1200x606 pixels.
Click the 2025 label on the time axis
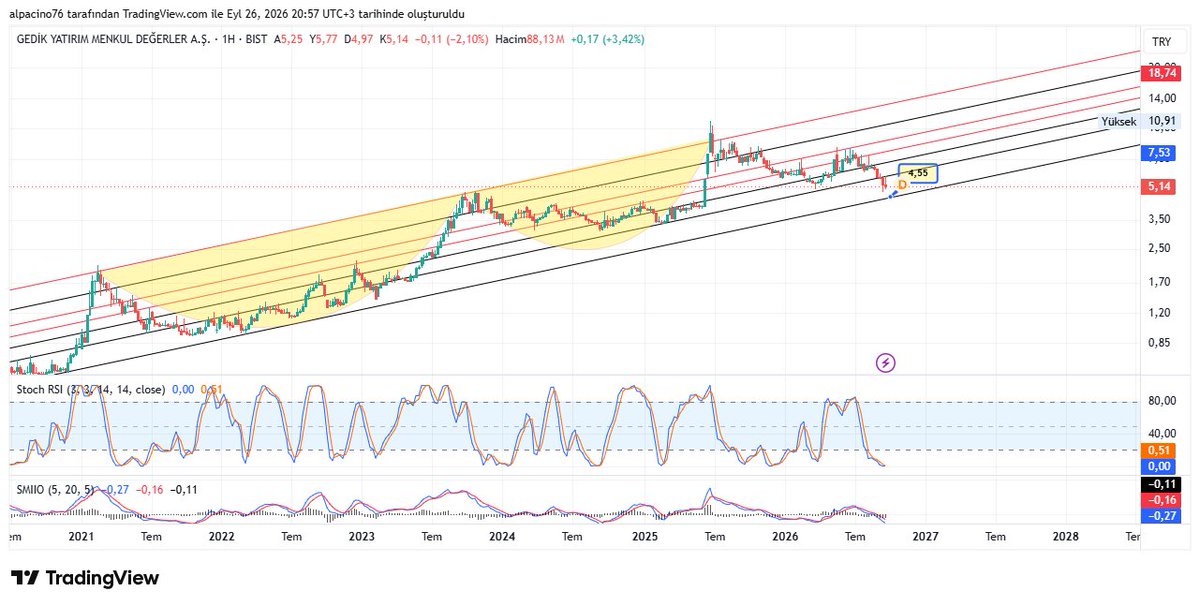644,536
